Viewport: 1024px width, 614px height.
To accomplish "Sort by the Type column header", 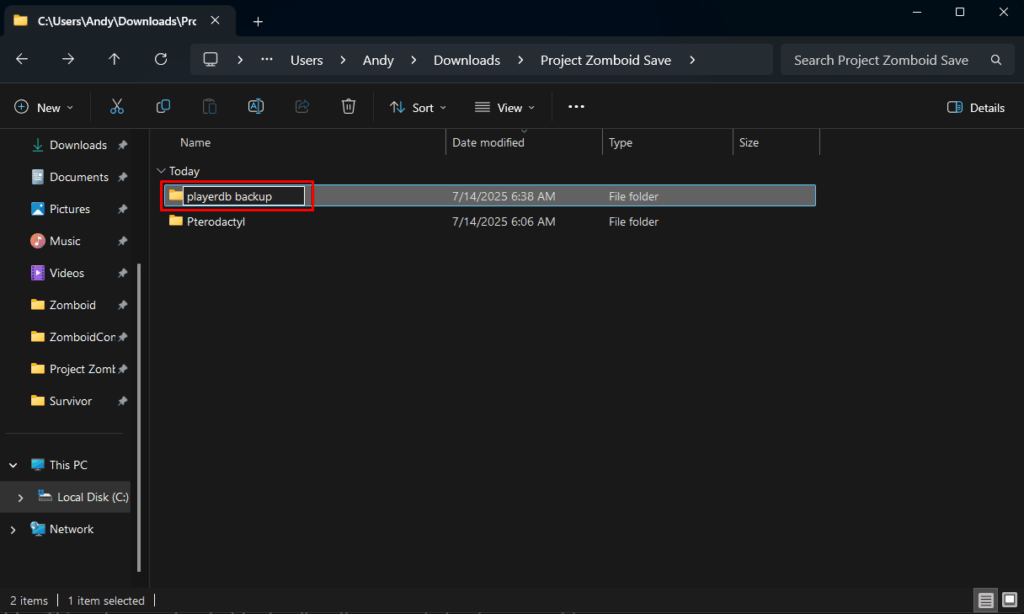I will click(x=620, y=142).
